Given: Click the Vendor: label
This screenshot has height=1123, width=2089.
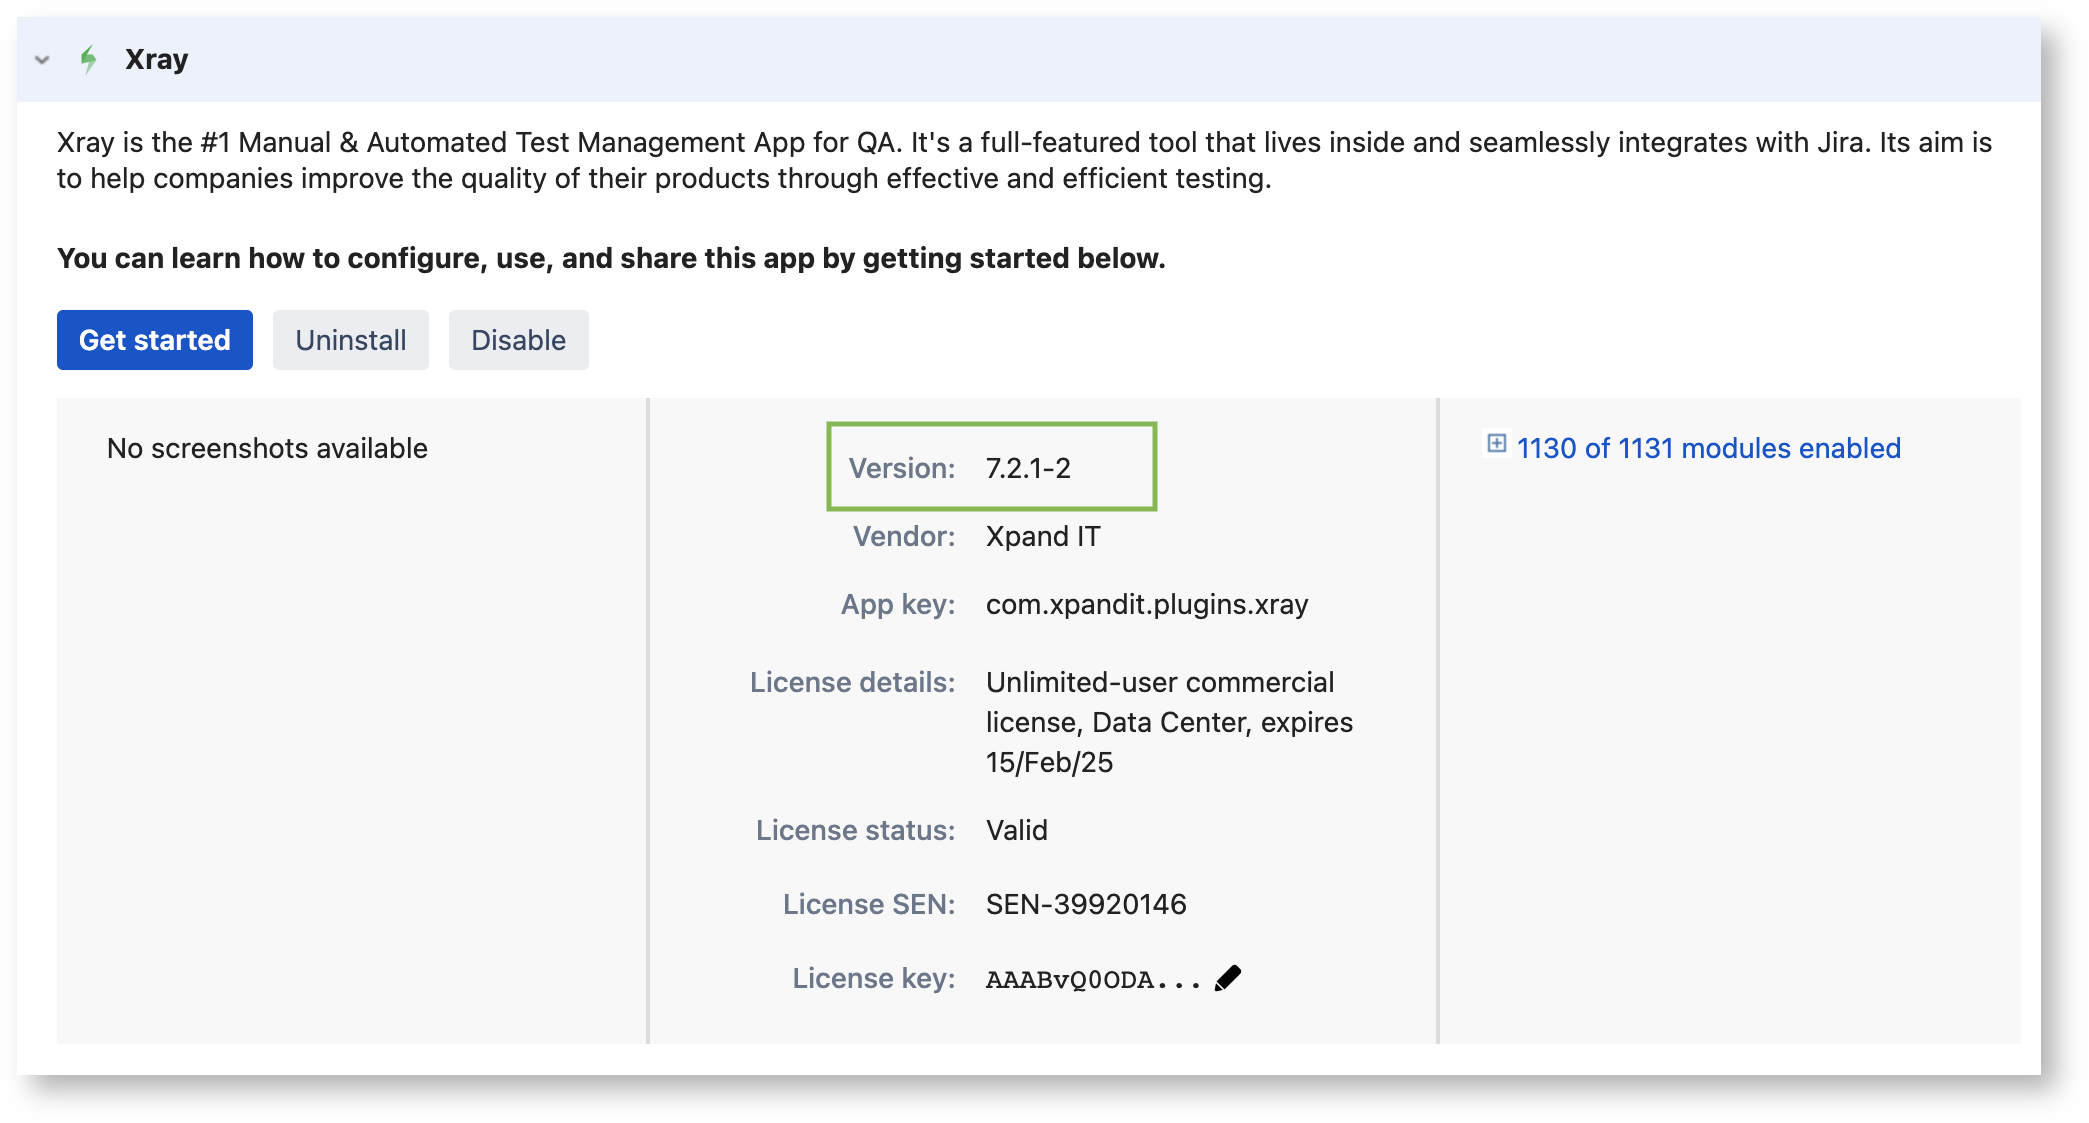Looking at the screenshot, I should click(904, 537).
